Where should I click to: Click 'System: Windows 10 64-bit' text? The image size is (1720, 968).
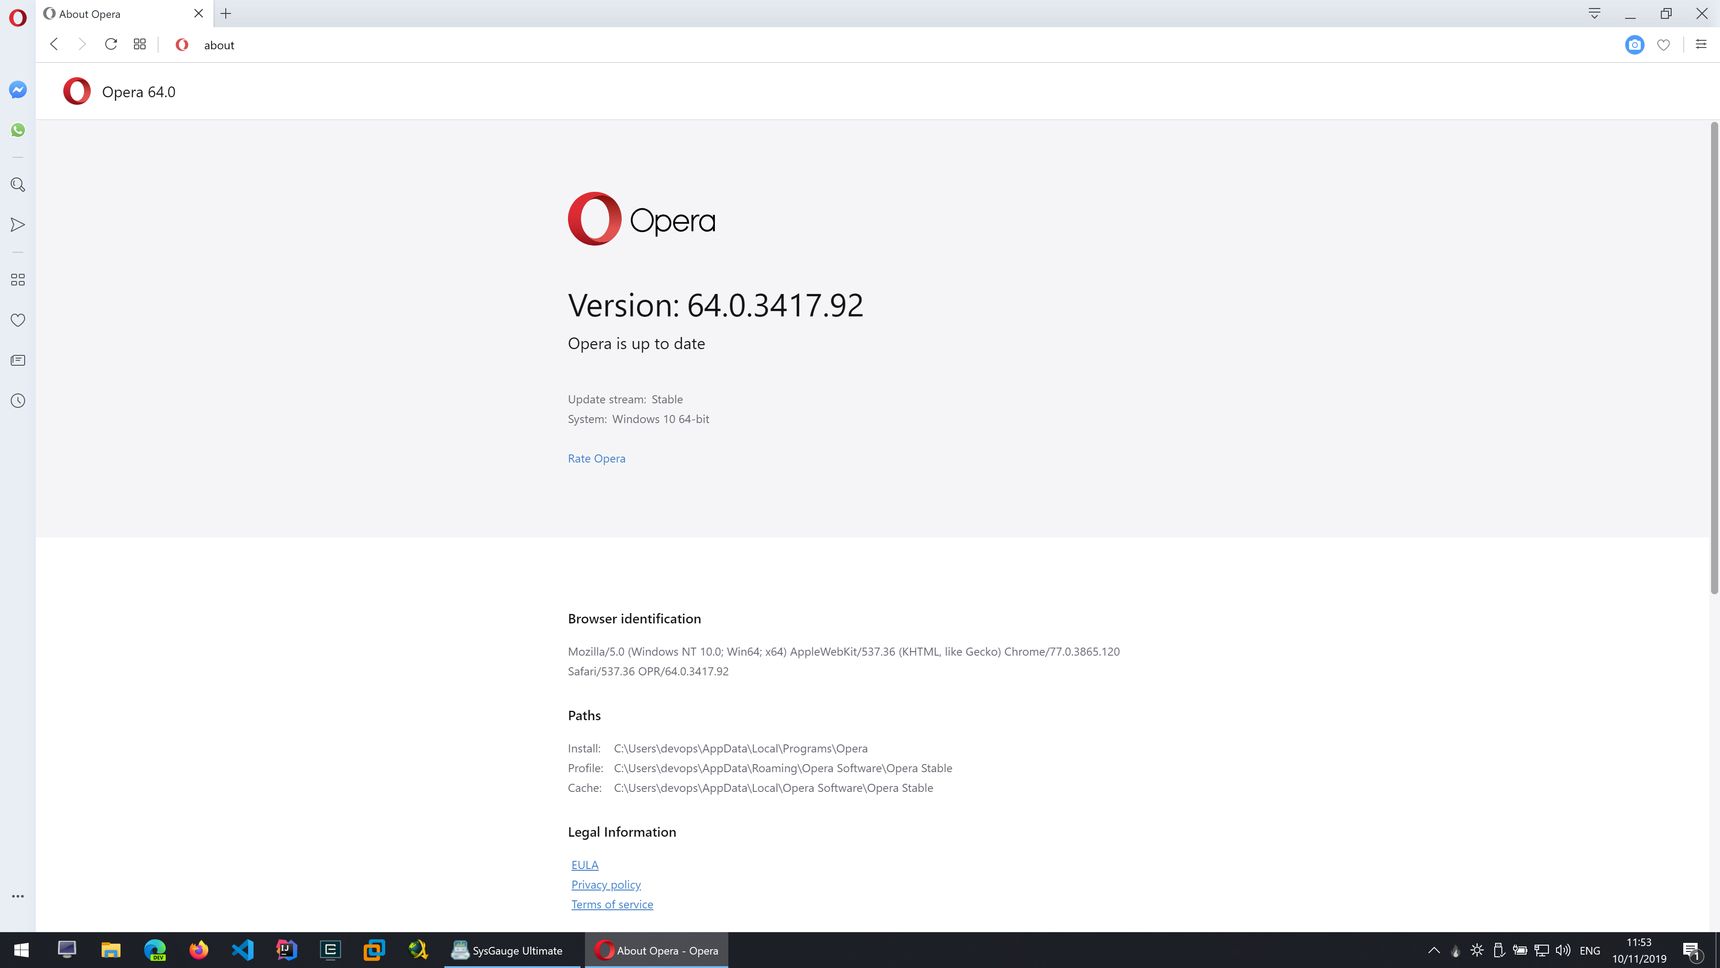(x=638, y=419)
